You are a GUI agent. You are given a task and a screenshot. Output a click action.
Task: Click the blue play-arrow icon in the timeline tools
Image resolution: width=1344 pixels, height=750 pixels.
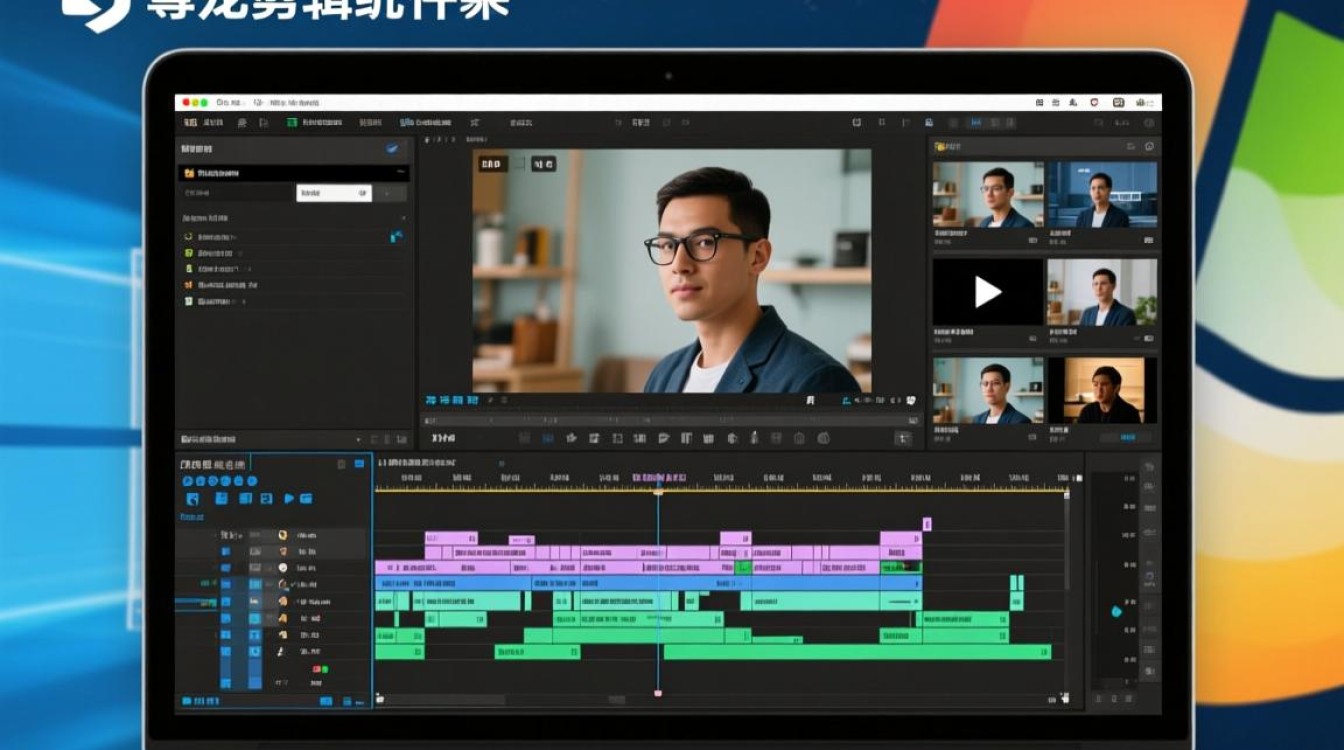click(x=289, y=498)
